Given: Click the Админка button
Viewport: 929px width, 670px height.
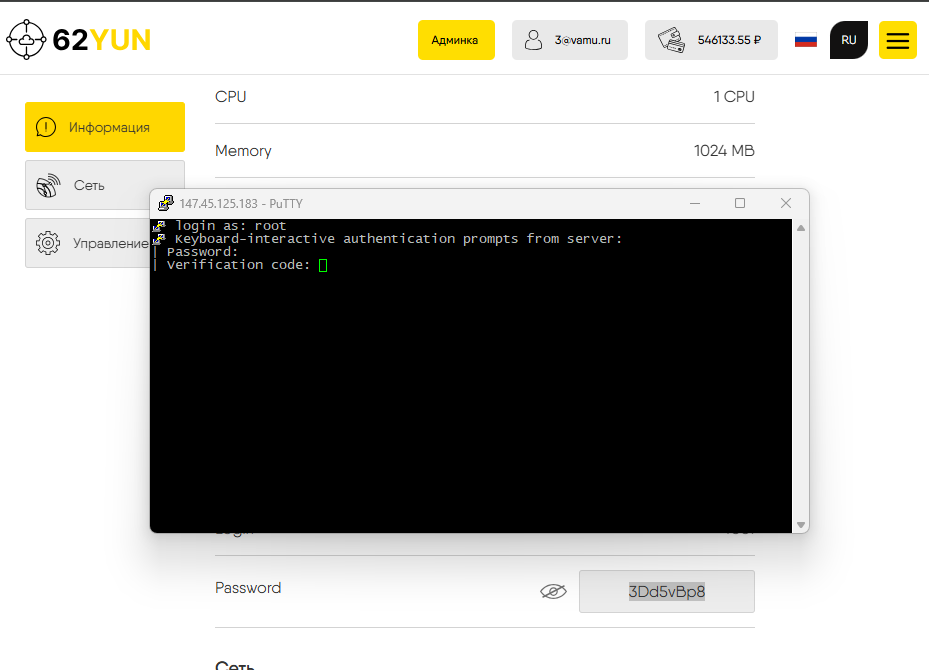Looking at the screenshot, I should pyautogui.click(x=456, y=40).
